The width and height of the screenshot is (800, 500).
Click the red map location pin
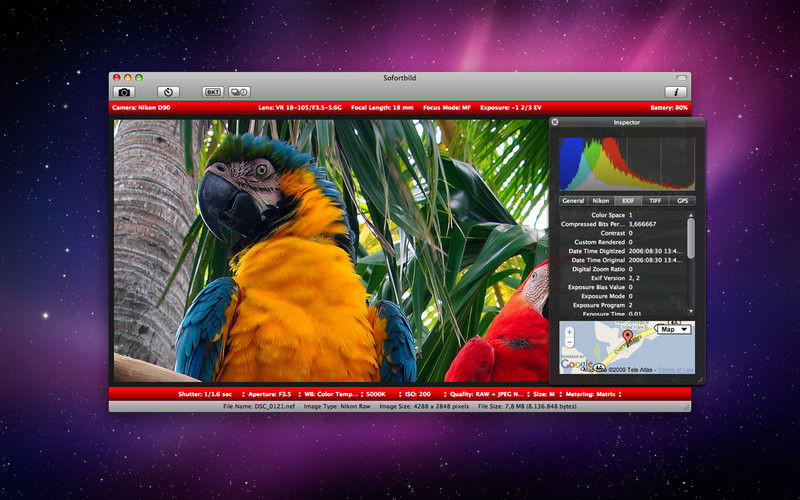628,337
